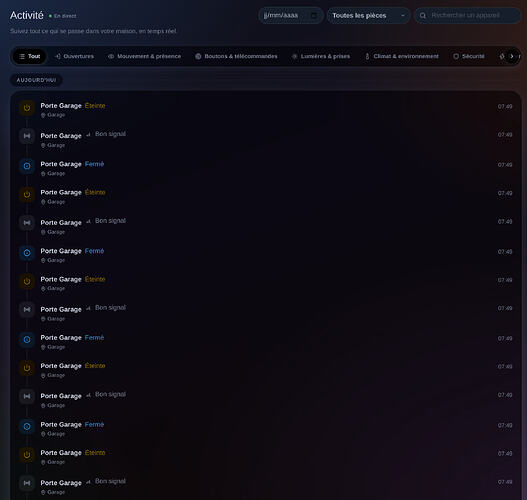
Task: Click the shield icon on Sécurité tab
Action: pos(456,56)
